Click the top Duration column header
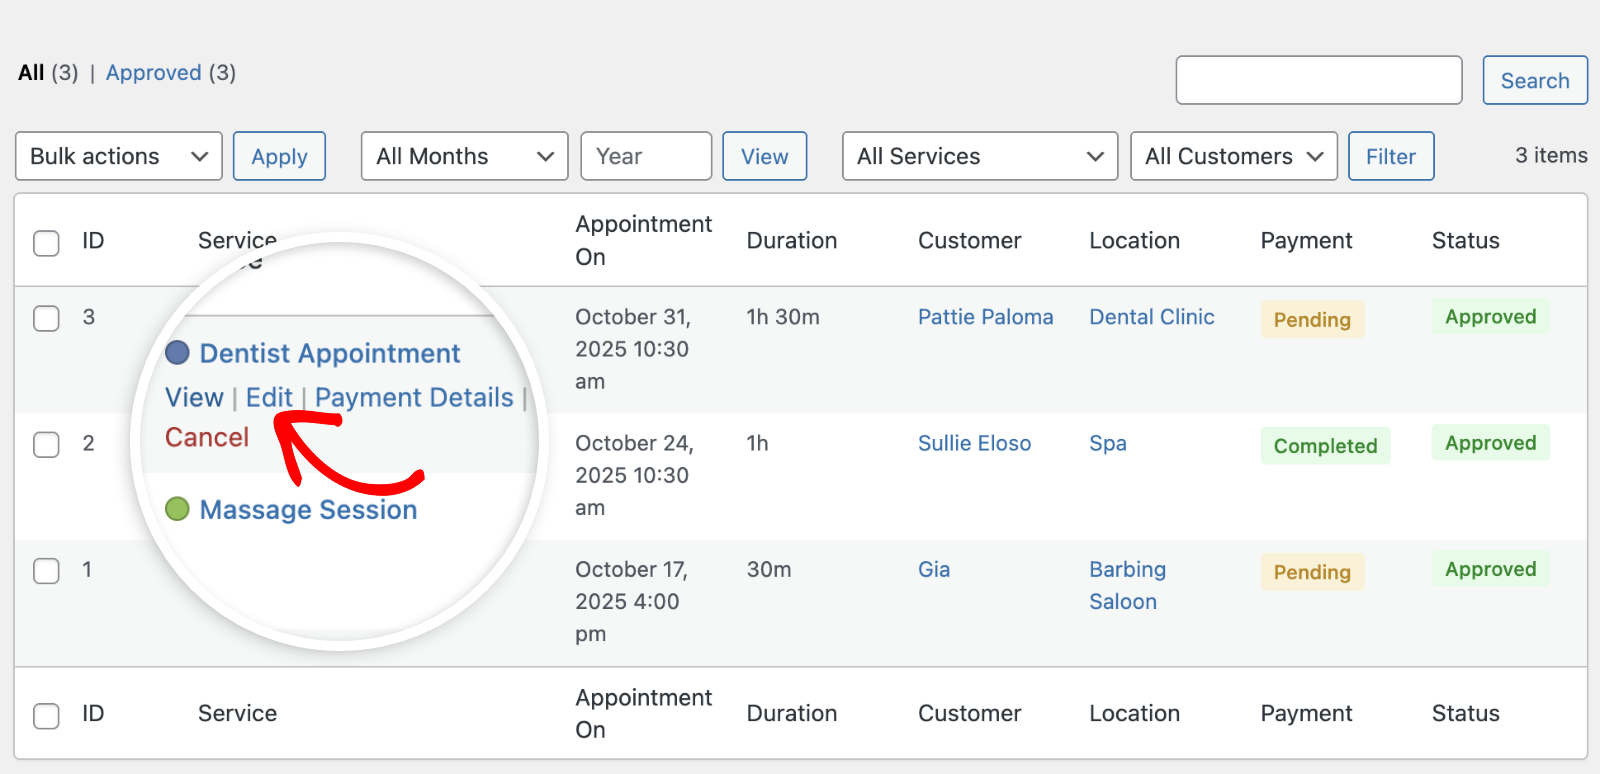 point(792,240)
